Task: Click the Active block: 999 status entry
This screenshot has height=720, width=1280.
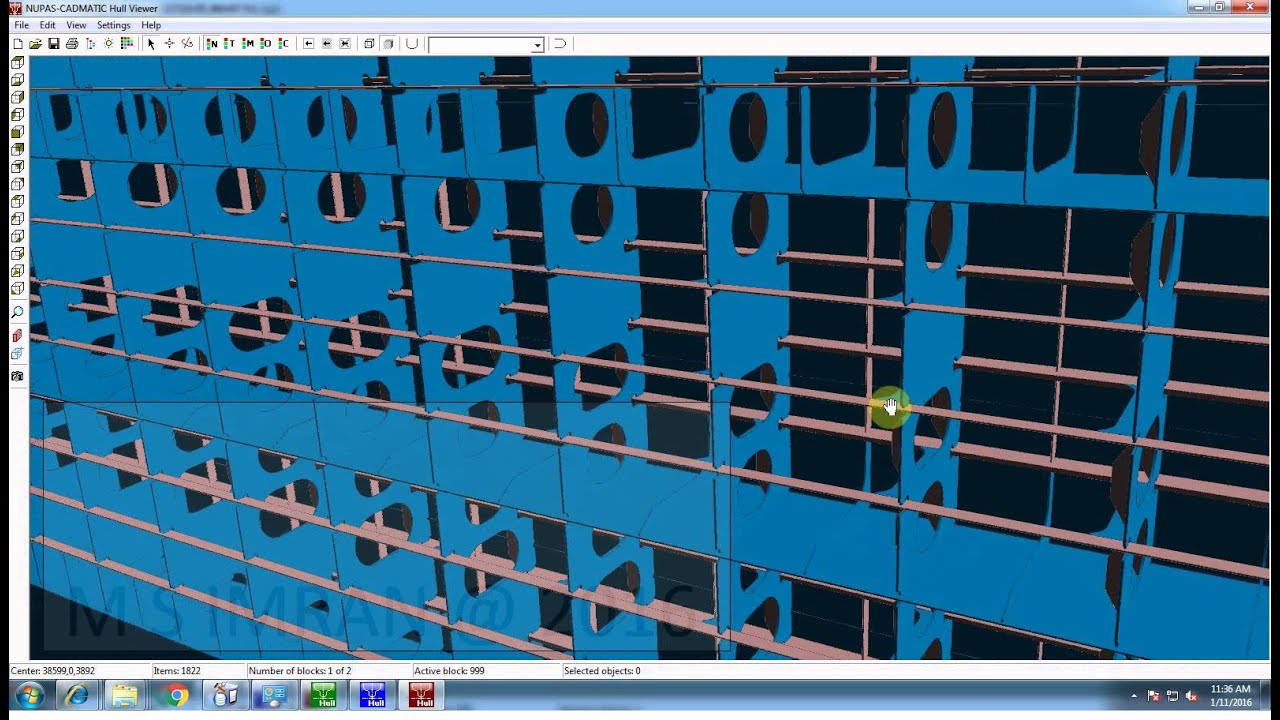Action: tap(449, 671)
